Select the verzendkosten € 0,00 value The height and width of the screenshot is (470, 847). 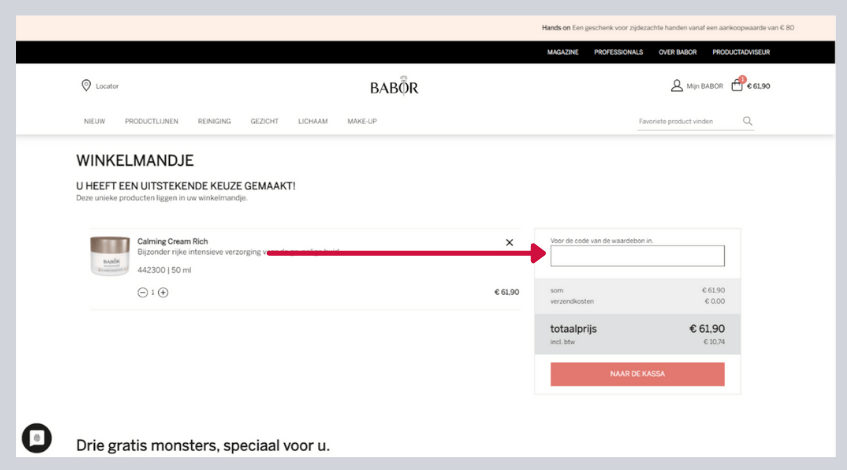tap(715, 301)
